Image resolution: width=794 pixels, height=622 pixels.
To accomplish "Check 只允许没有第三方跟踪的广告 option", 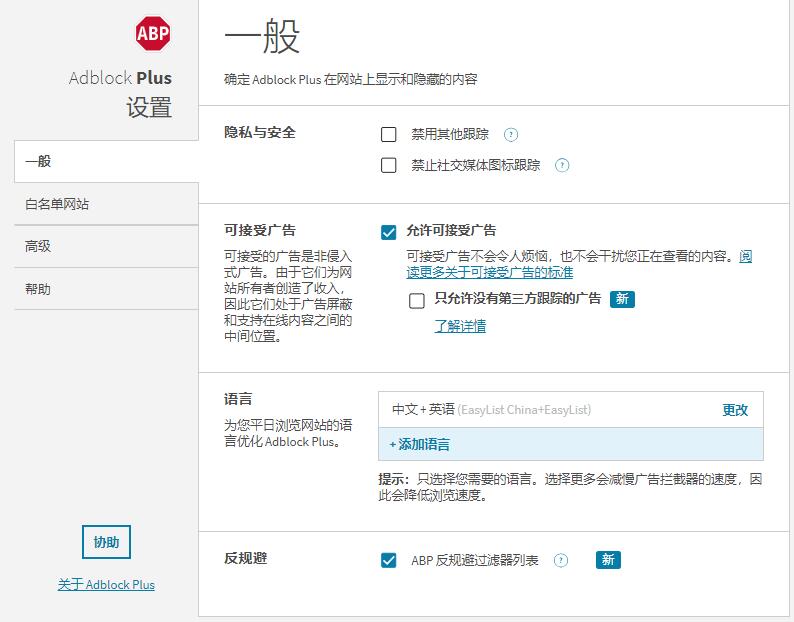I will [x=416, y=301].
